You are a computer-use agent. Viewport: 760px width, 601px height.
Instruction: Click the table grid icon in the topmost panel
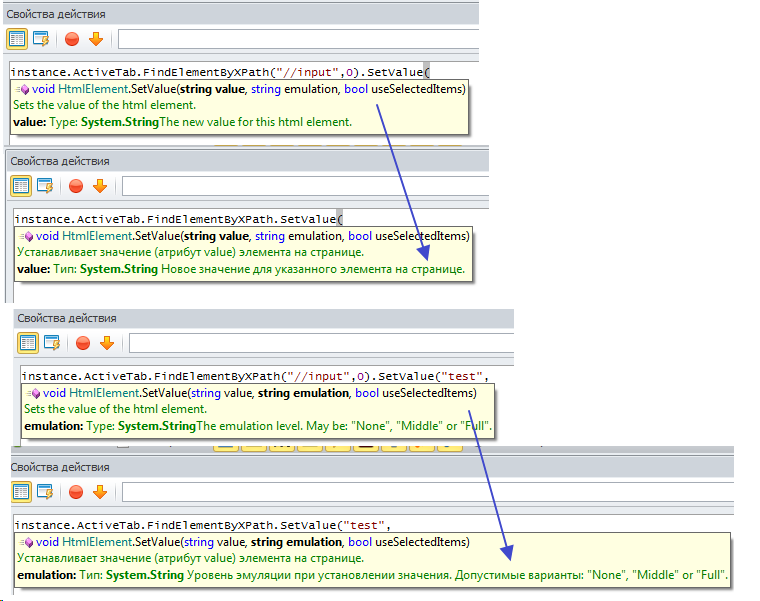point(17,39)
